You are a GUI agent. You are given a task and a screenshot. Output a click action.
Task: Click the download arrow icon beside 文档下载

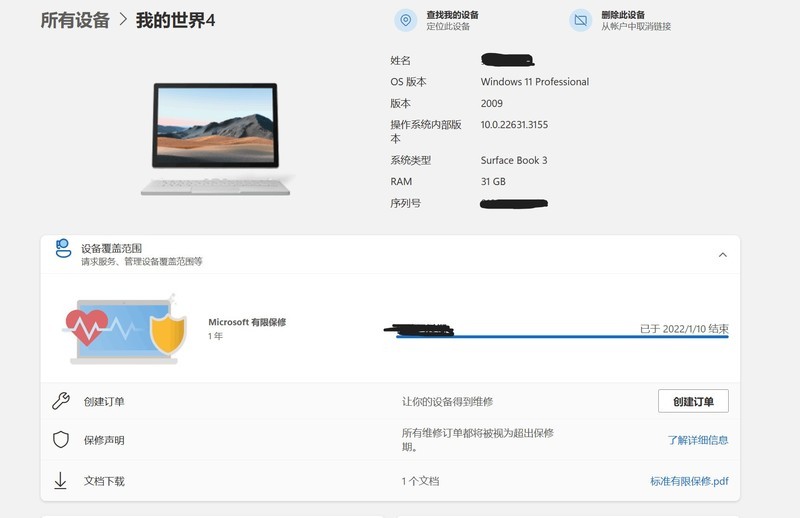(60, 481)
